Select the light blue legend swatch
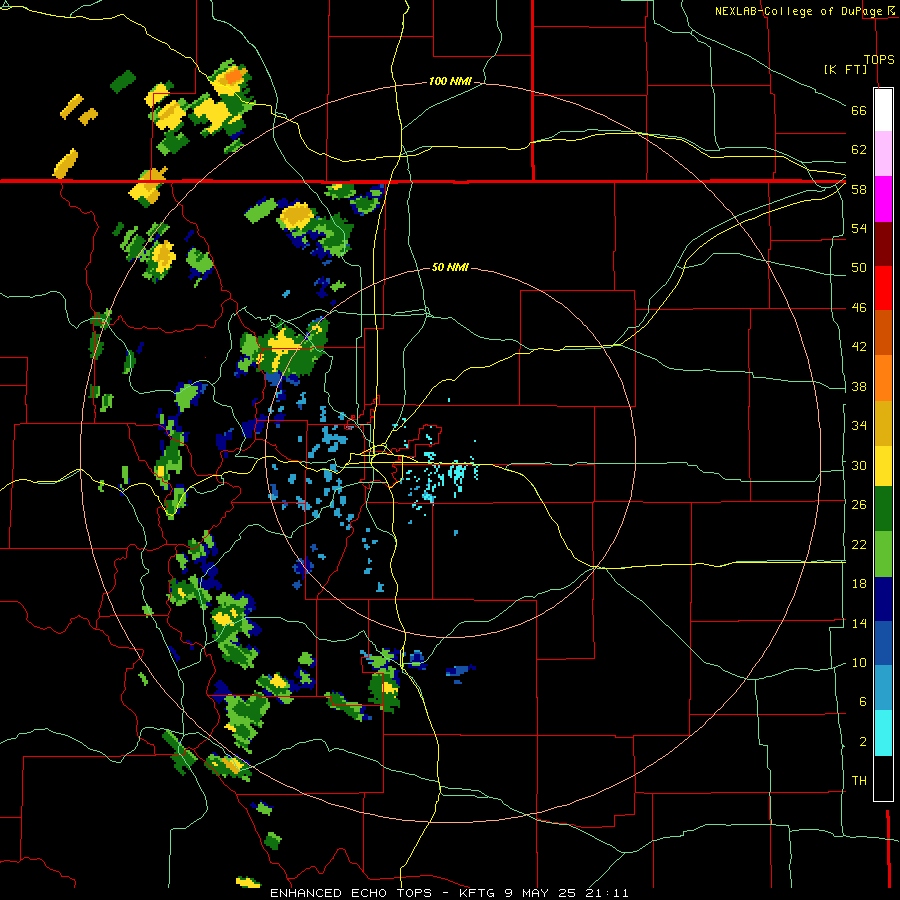 coord(883,688)
